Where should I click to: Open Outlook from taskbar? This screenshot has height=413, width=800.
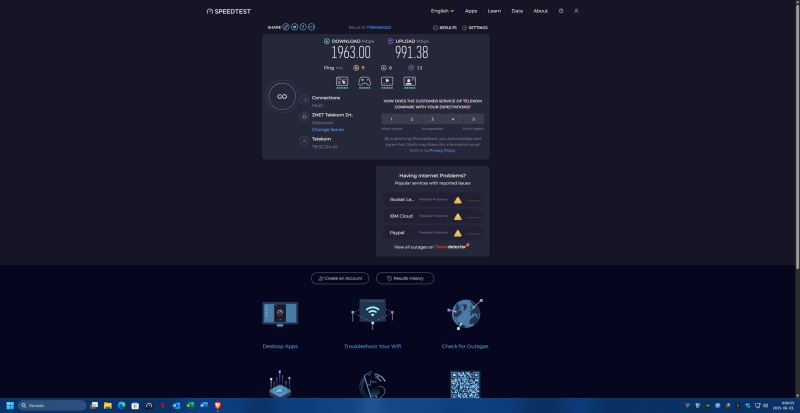[x=177, y=405]
